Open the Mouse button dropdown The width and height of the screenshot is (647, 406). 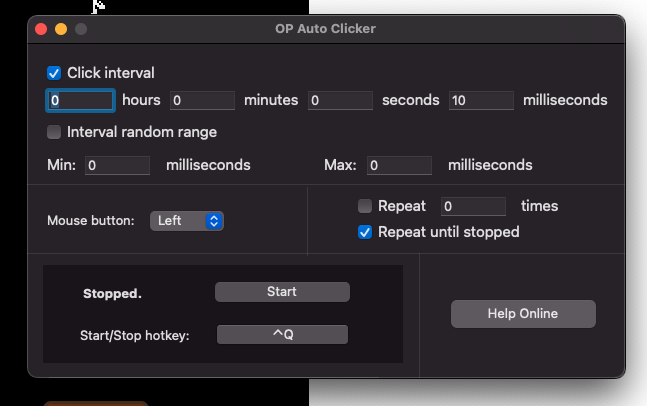coord(187,221)
